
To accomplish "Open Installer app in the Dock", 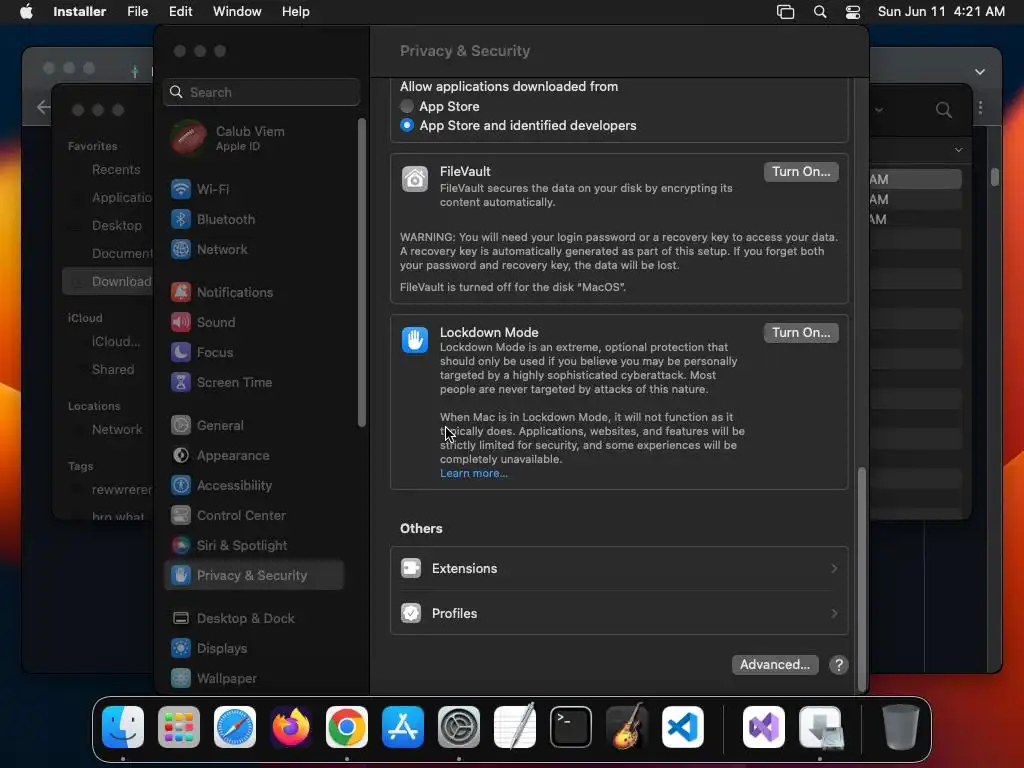I will 820,727.
